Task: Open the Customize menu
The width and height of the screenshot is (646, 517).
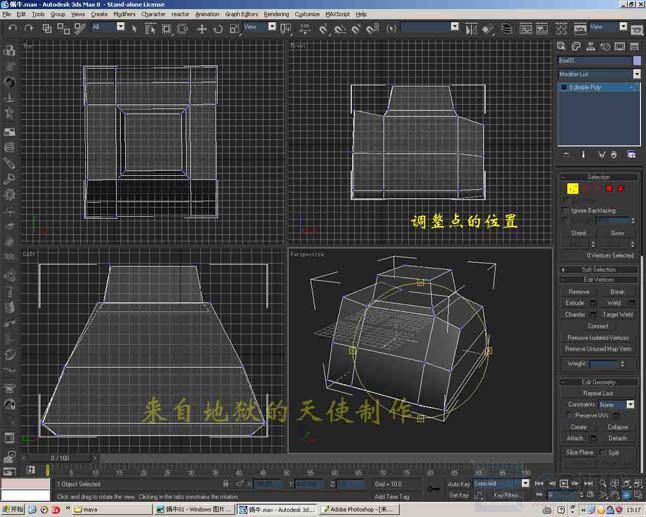Action: click(307, 14)
